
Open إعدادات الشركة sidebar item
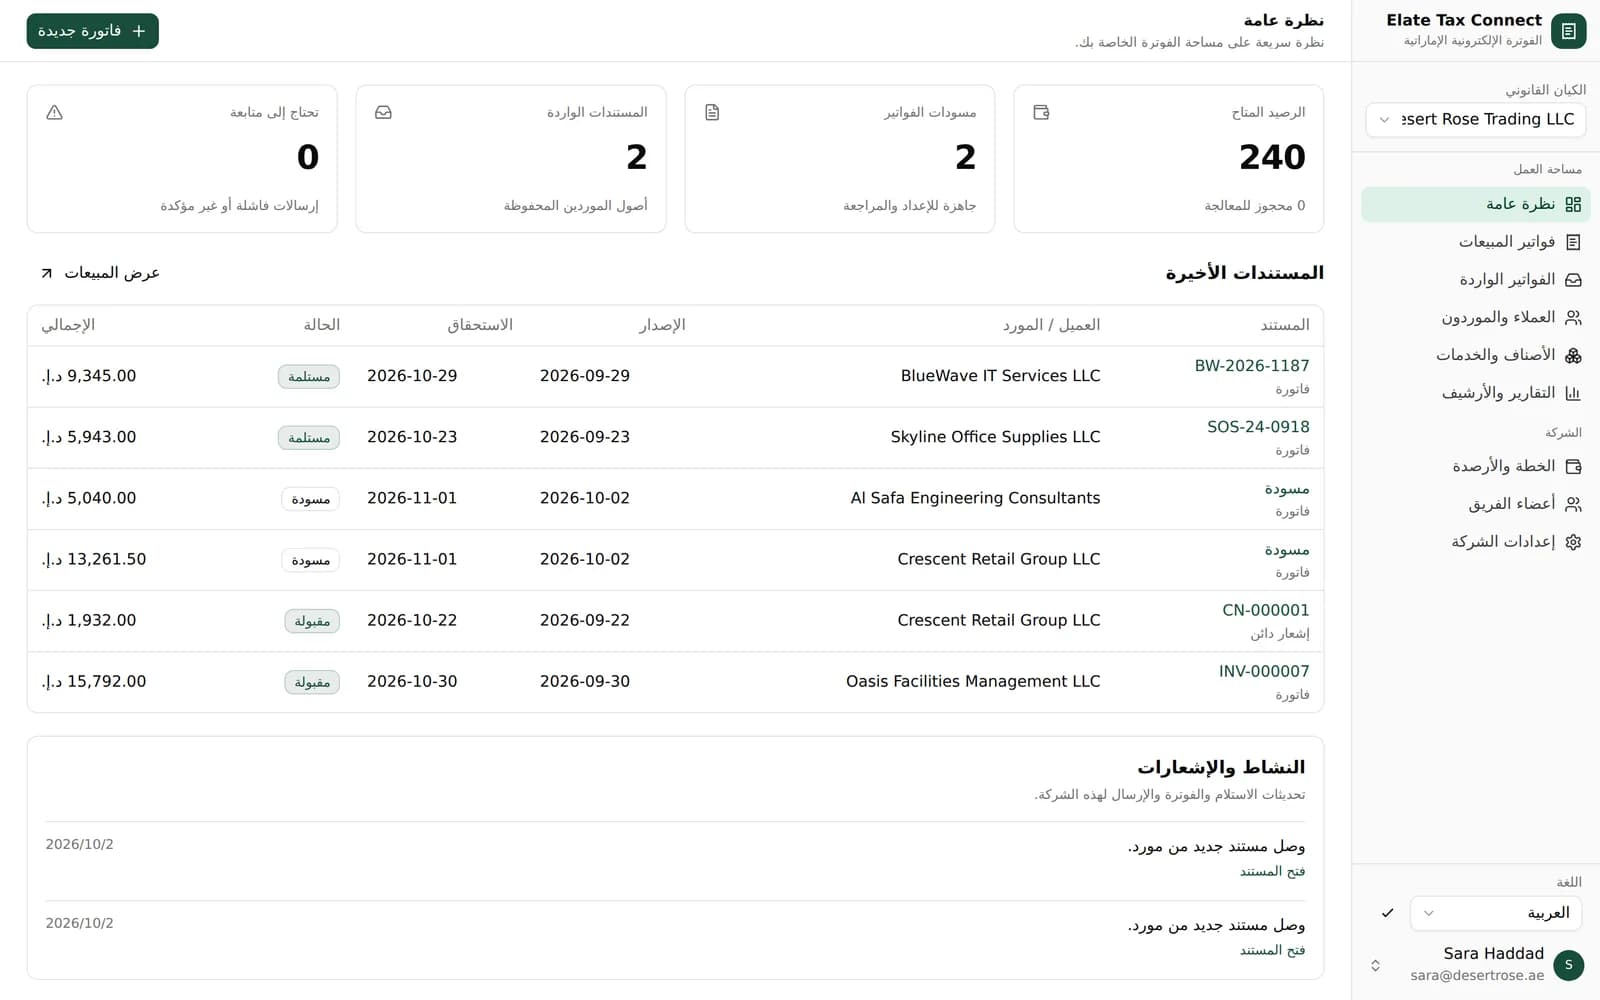[x=1475, y=542]
